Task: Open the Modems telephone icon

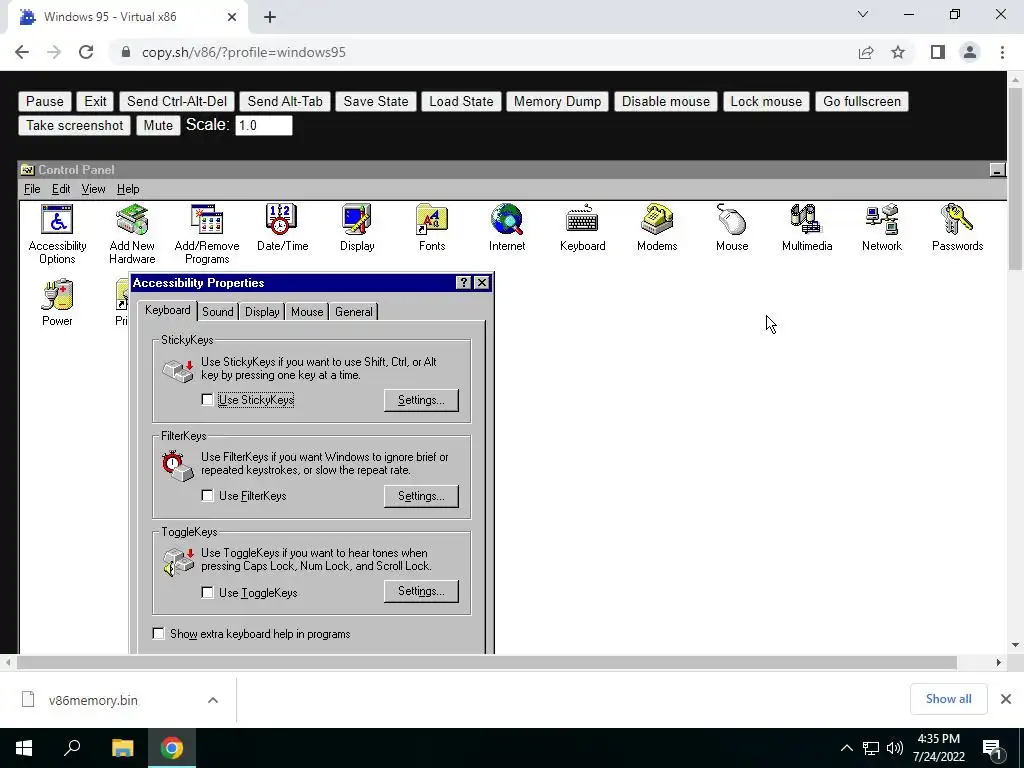Action: pyautogui.click(x=657, y=227)
